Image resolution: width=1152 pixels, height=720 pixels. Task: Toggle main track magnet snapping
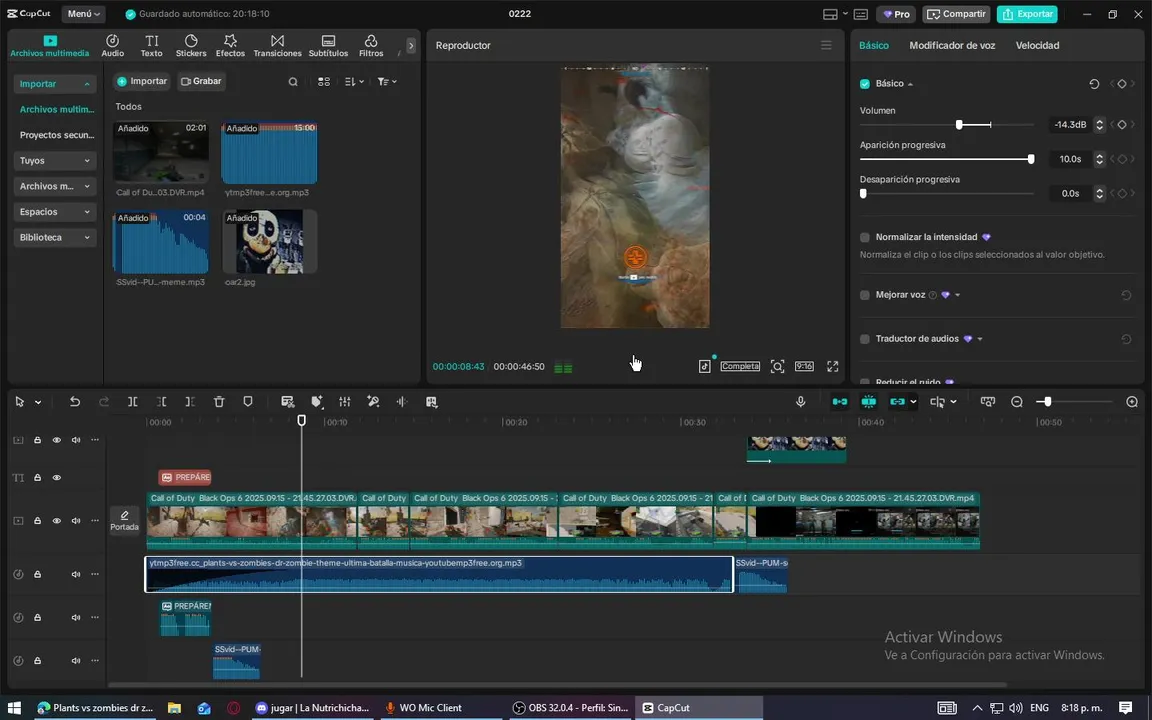tap(840, 401)
